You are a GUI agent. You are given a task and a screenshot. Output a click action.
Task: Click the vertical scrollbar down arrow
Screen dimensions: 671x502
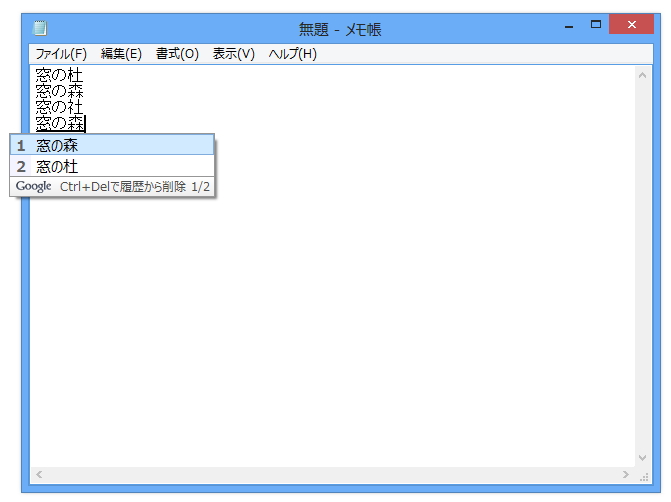(642, 457)
